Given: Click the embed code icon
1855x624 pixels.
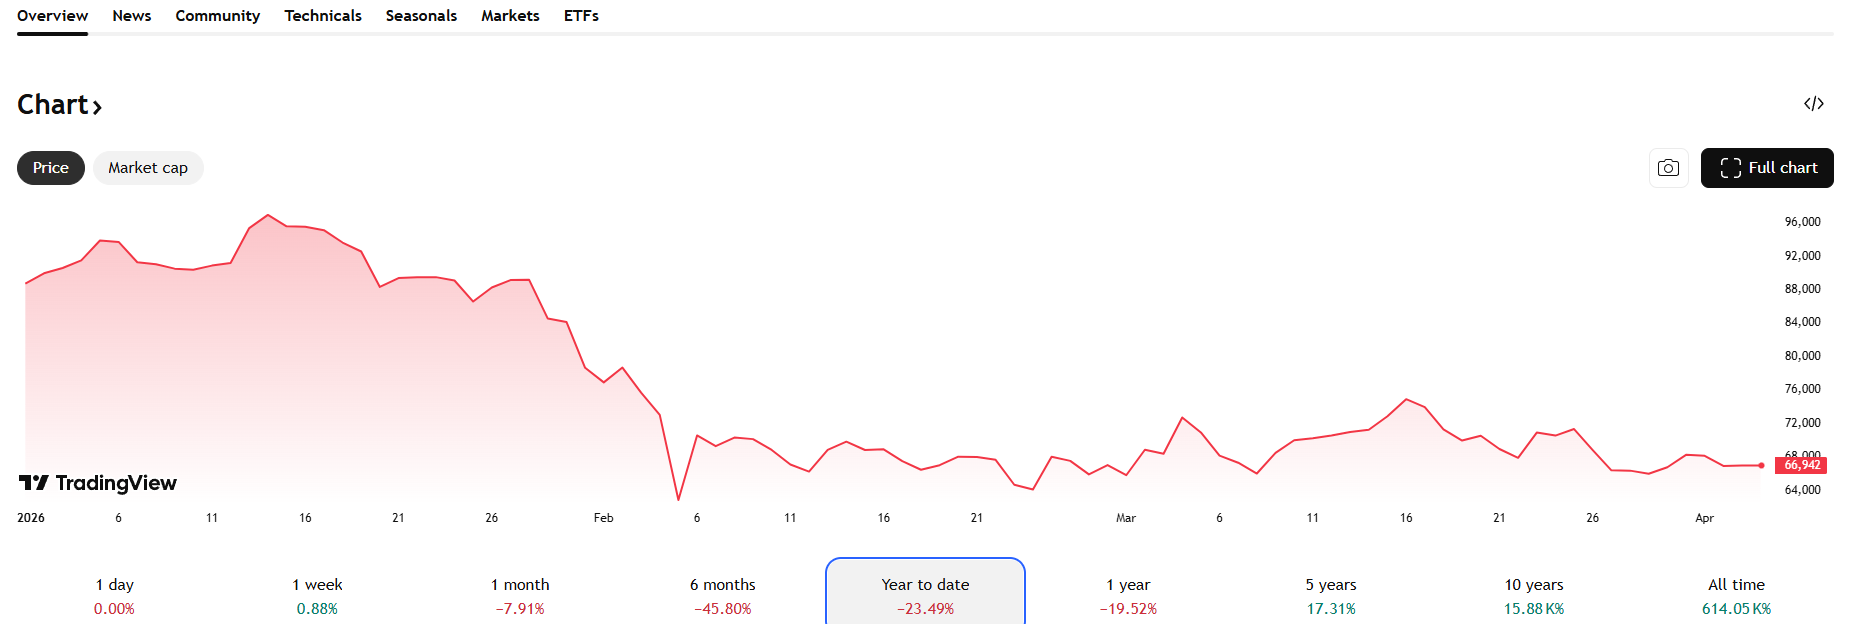Looking at the screenshot, I should [1813, 104].
